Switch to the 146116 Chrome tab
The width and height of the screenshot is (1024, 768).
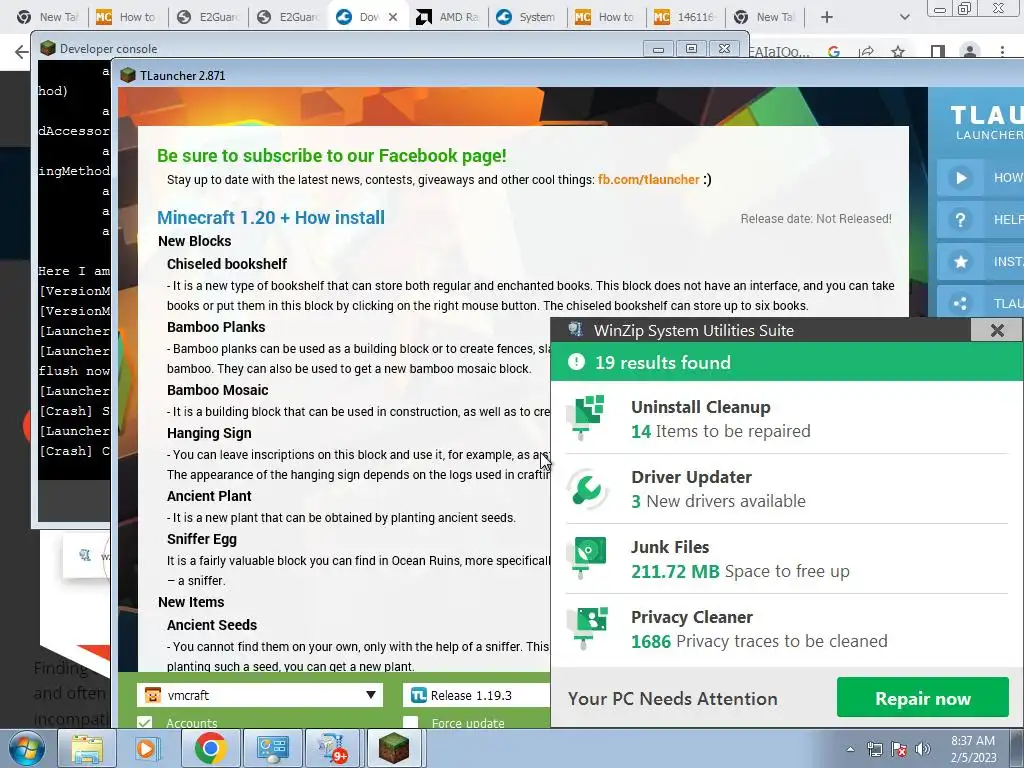(x=686, y=17)
